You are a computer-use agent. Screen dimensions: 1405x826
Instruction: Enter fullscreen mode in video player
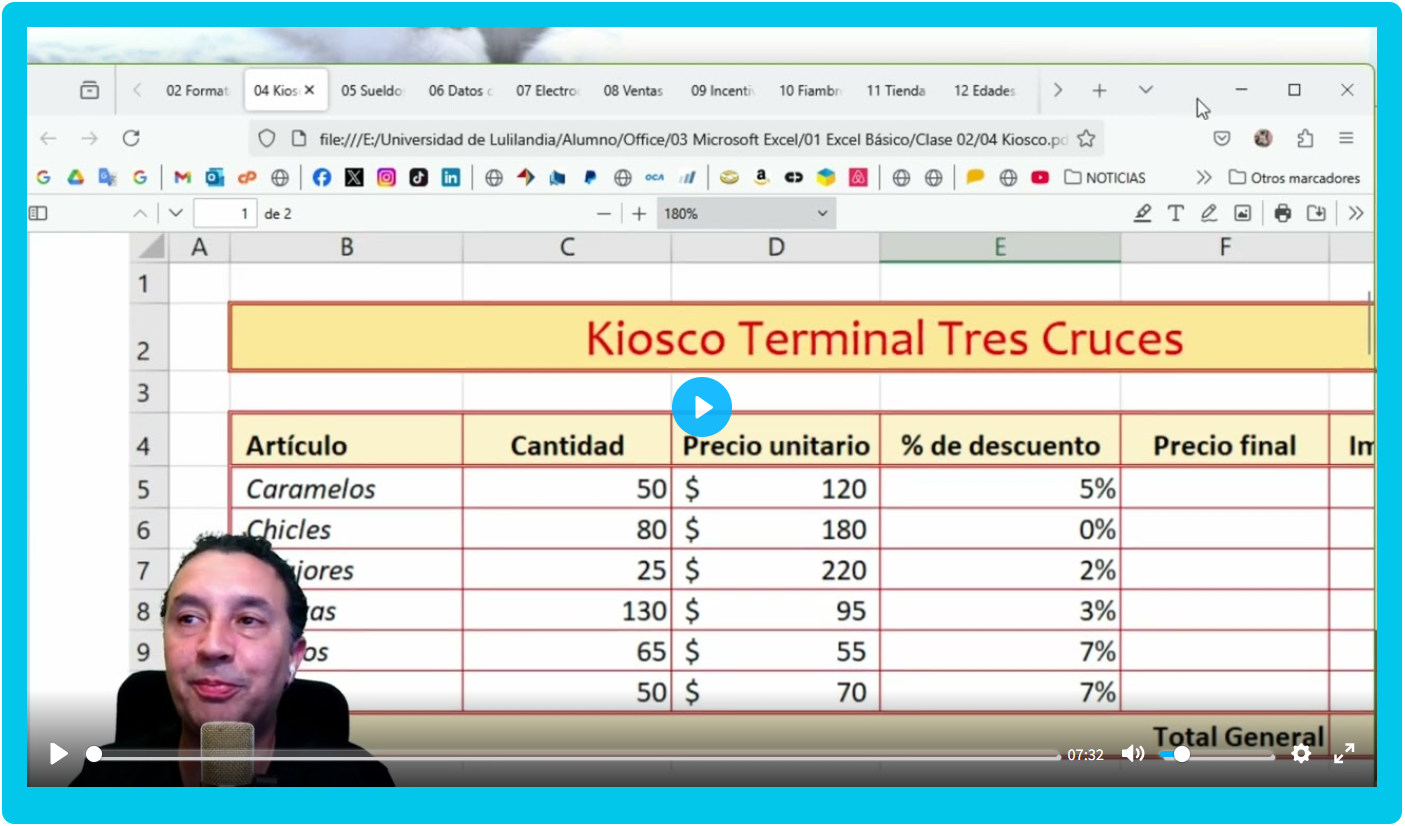point(1344,754)
